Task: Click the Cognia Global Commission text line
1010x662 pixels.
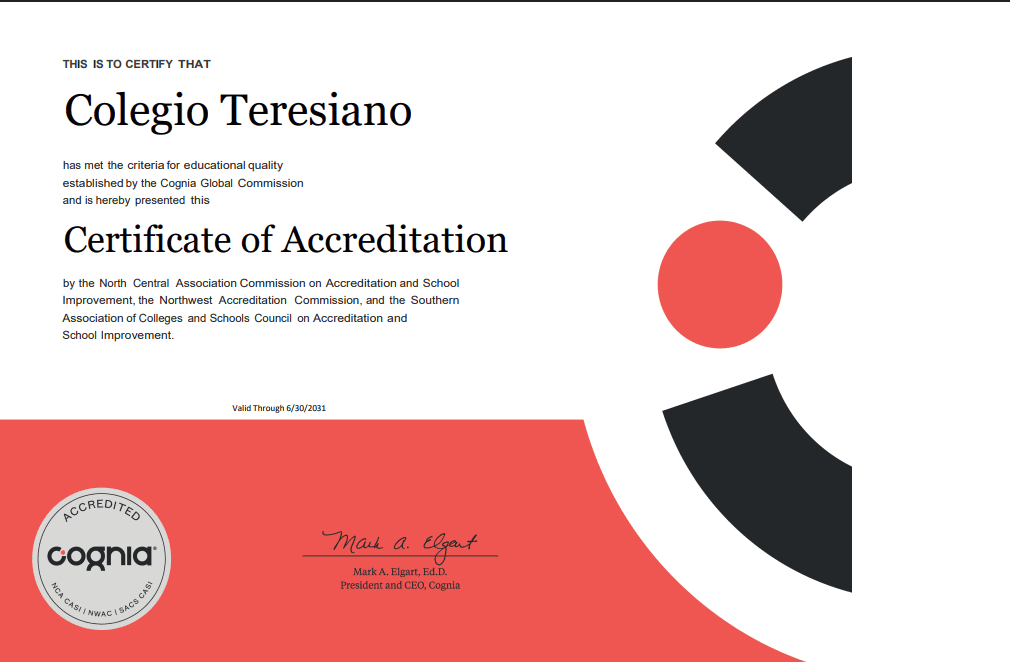Action: 183,183
